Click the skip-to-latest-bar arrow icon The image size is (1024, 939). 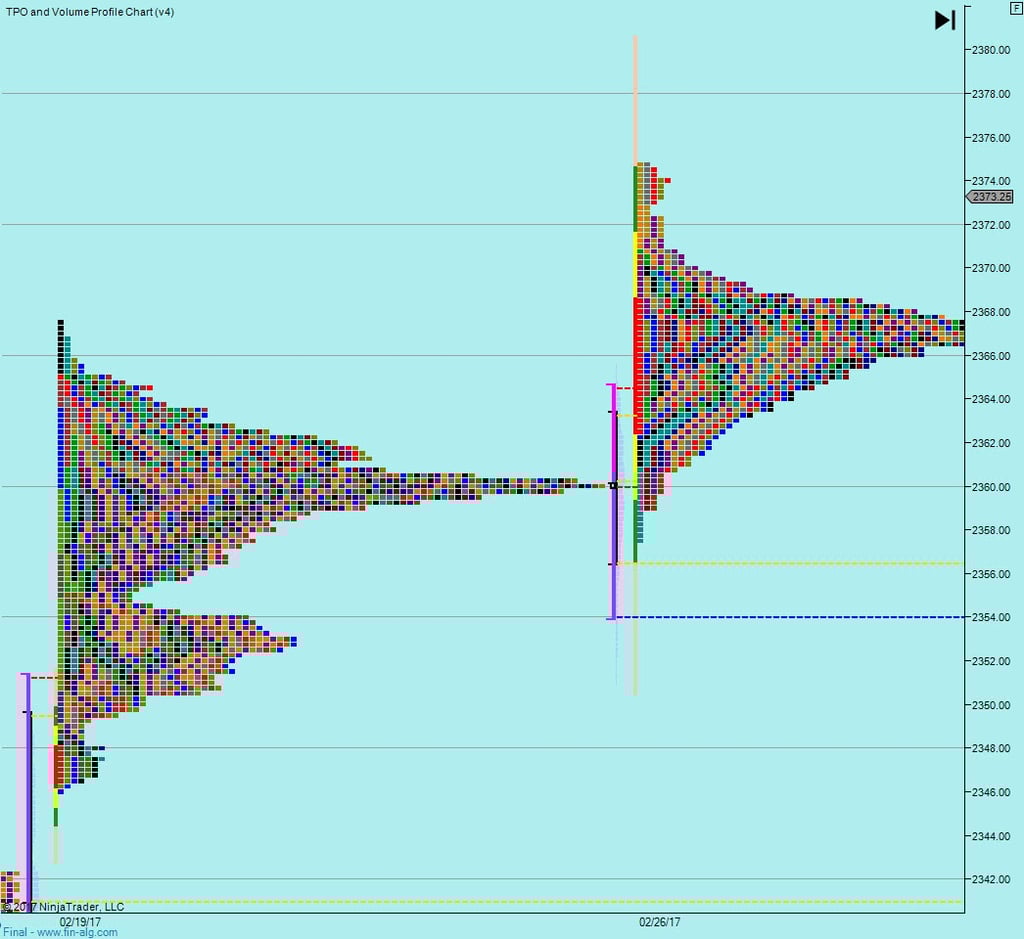tap(945, 20)
